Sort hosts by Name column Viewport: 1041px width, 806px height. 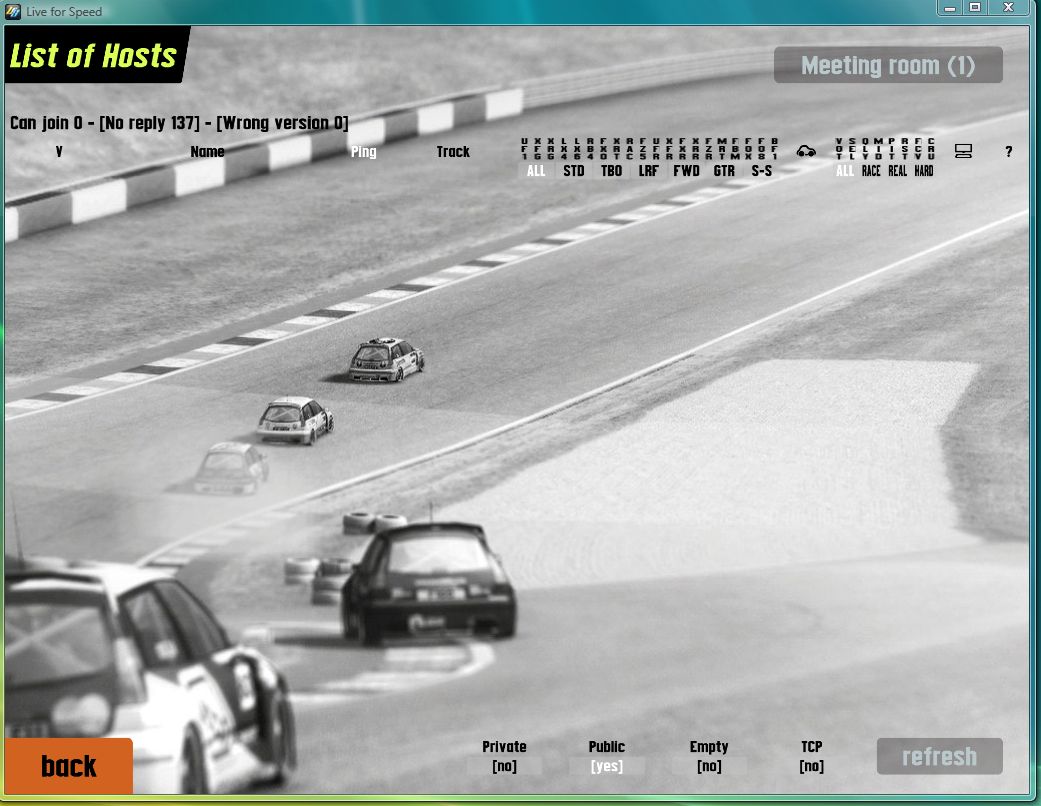[x=207, y=151]
